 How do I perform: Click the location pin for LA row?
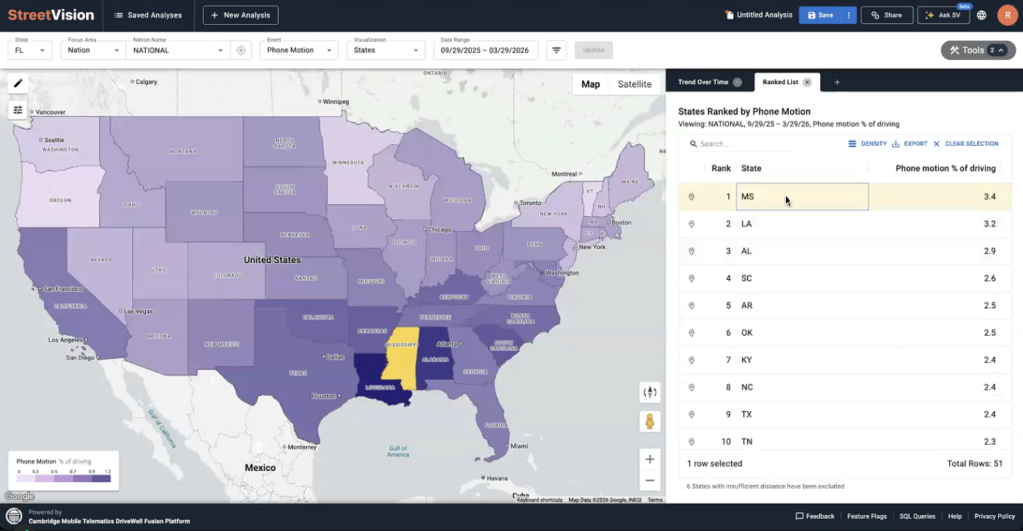point(691,224)
